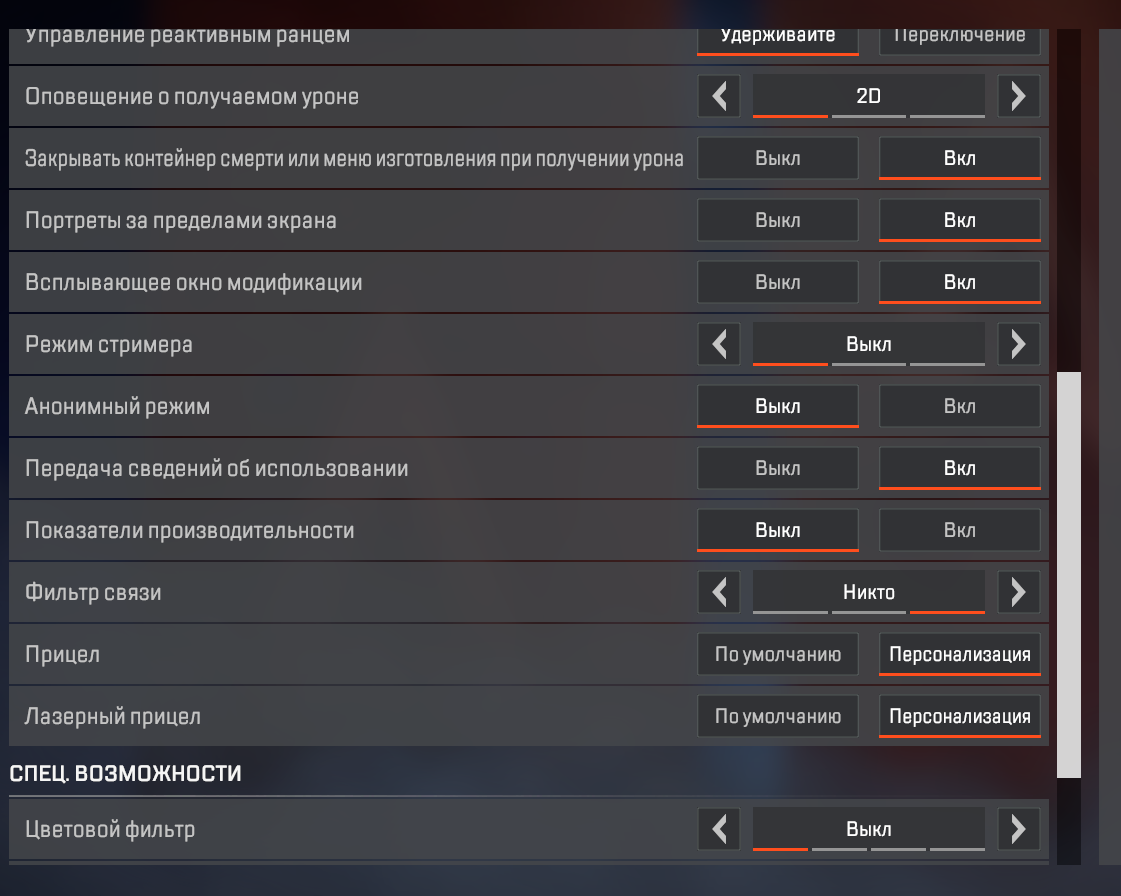The height and width of the screenshot is (896, 1121).
Task: Open the Фильтр связи value box showing Никто
Action: [868, 593]
